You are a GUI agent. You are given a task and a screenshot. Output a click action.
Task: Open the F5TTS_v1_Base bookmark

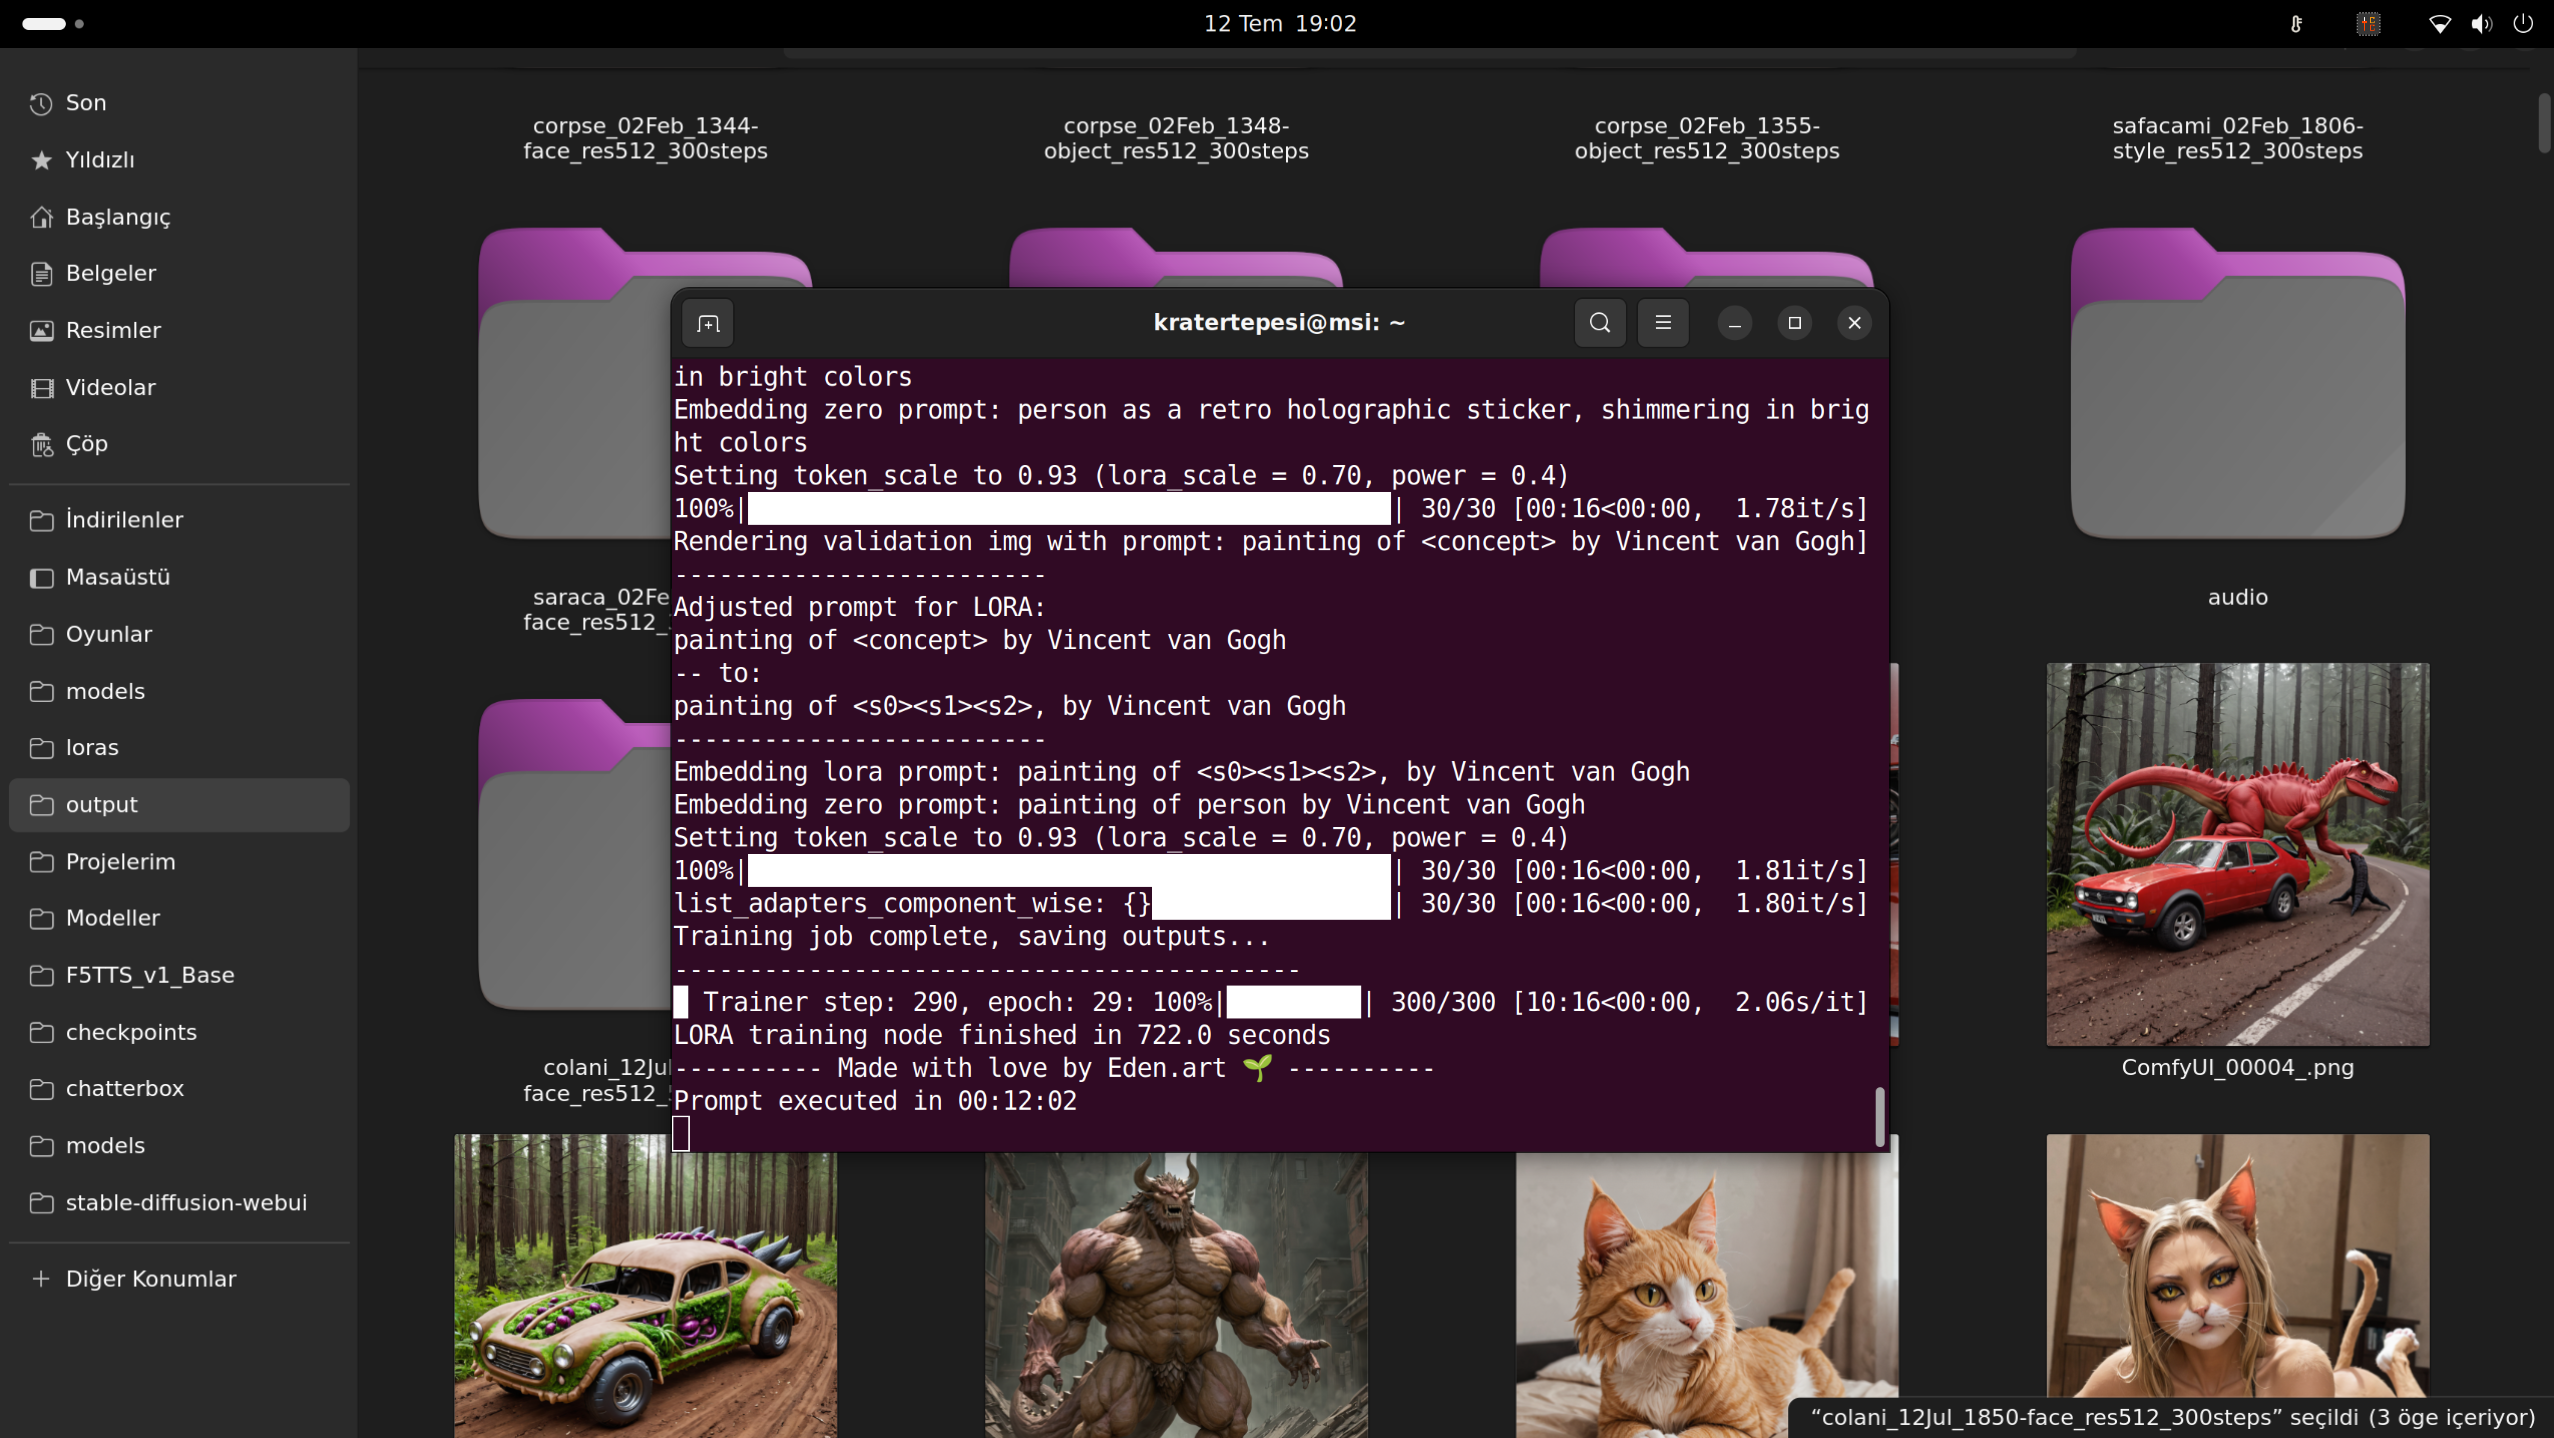pyautogui.click(x=180, y=975)
